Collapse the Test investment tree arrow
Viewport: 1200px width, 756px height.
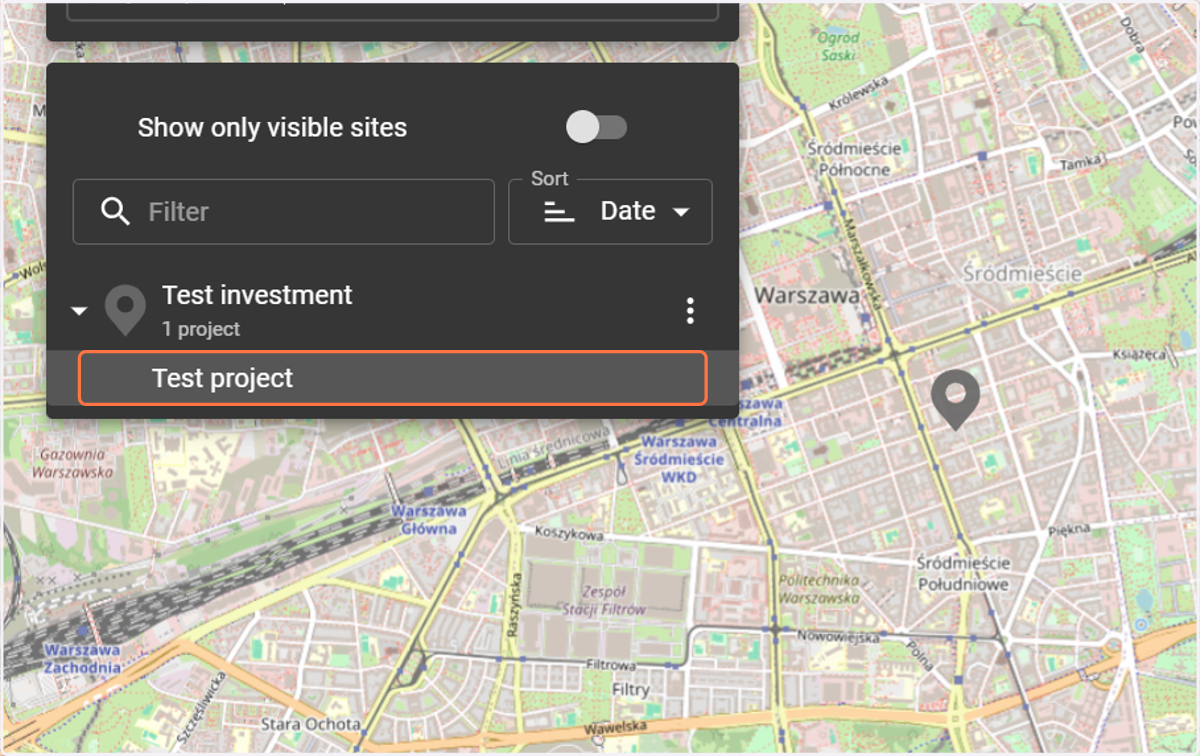point(79,311)
